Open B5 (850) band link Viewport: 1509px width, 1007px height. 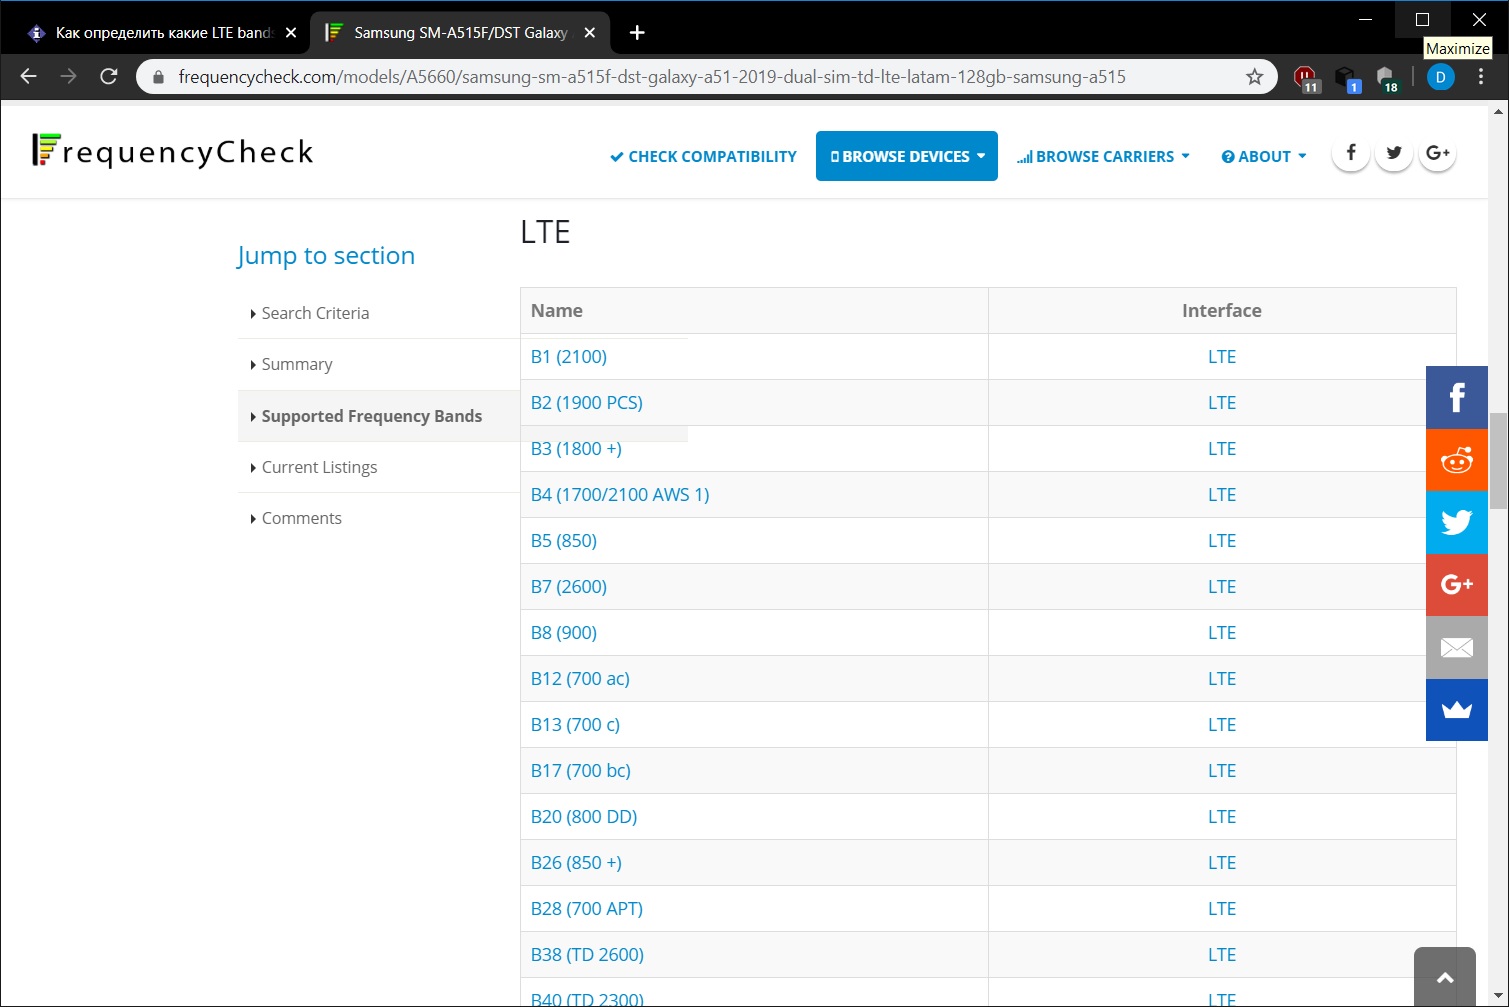[564, 541]
